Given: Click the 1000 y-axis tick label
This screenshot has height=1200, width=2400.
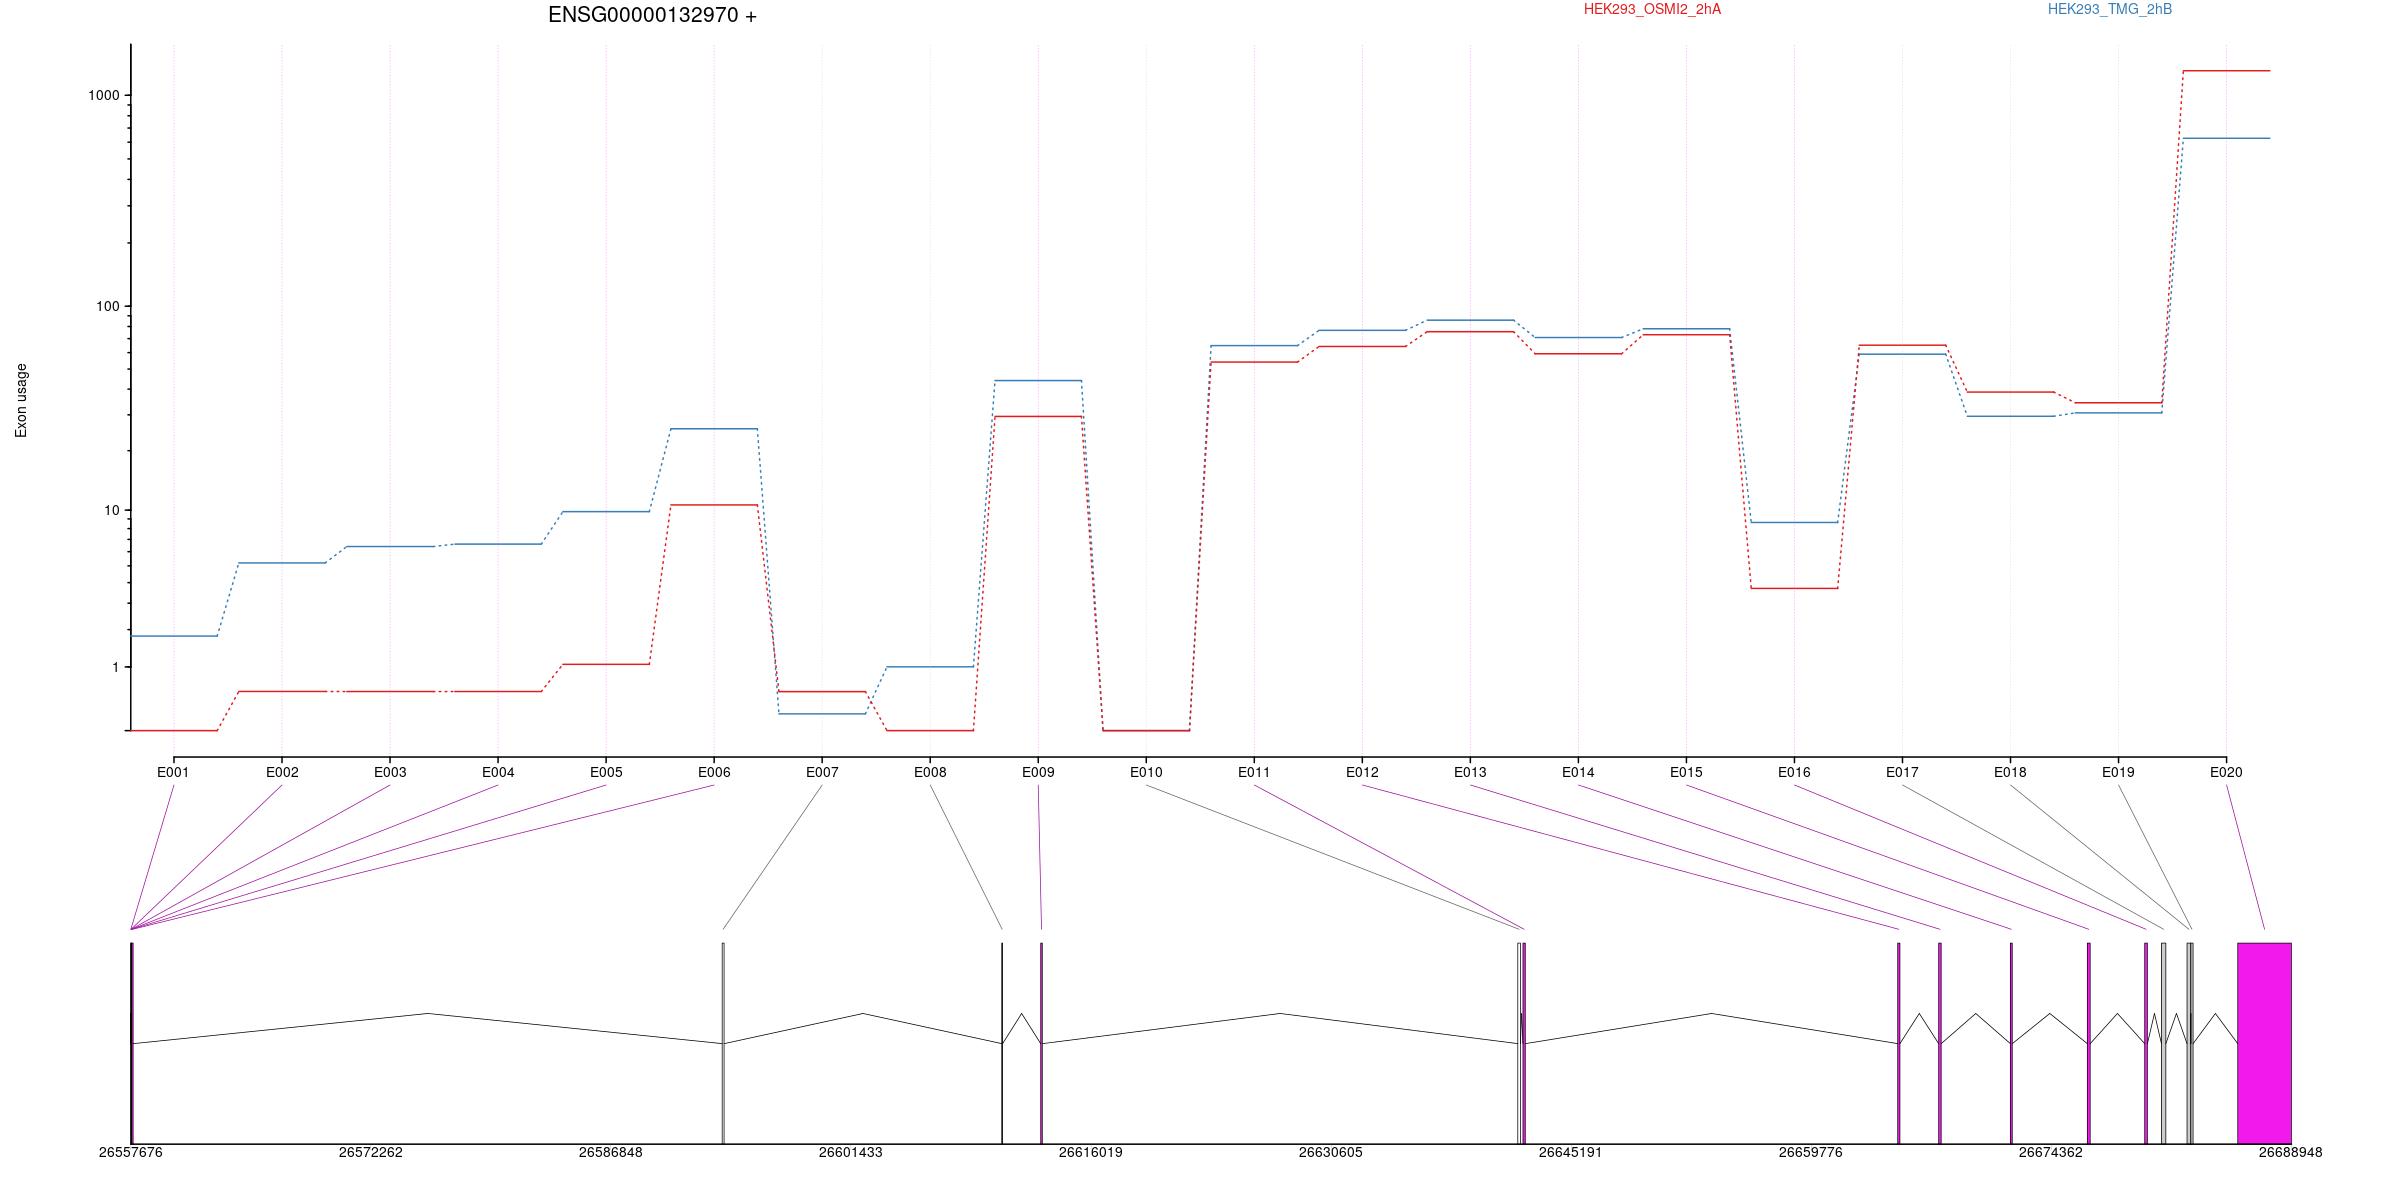Looking at the screenshot, I should point(103,95).
